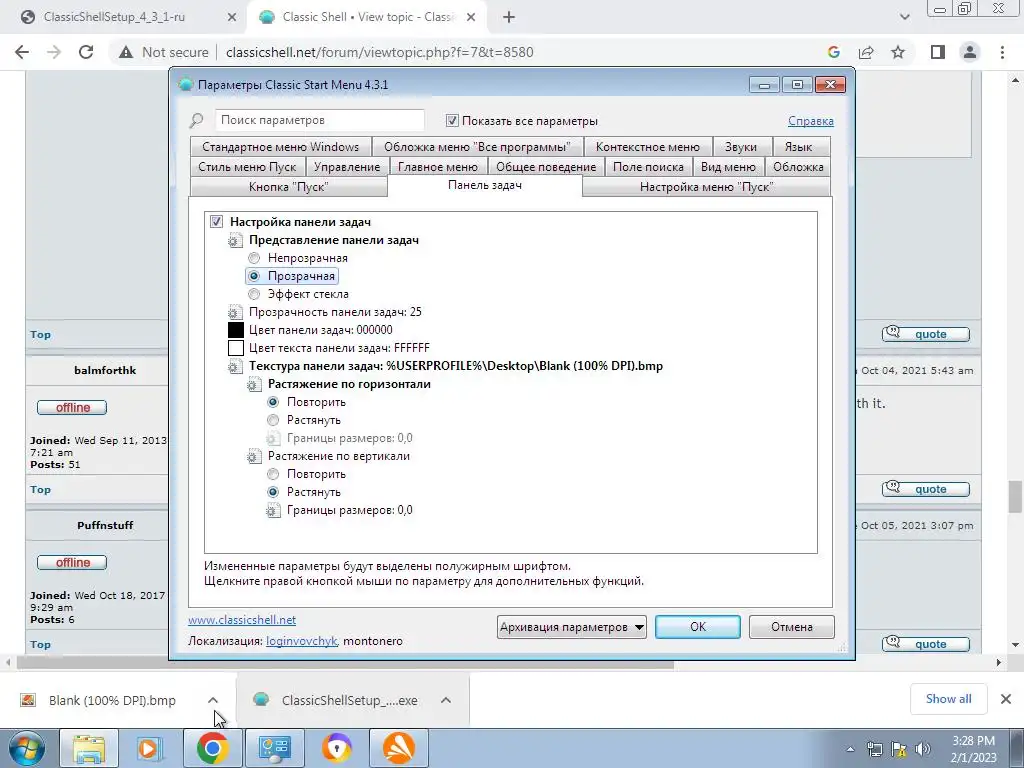Switch to Настройка меню "Пуск" tab
Screen dimensions: 1024x768
(x=706, y=187)
